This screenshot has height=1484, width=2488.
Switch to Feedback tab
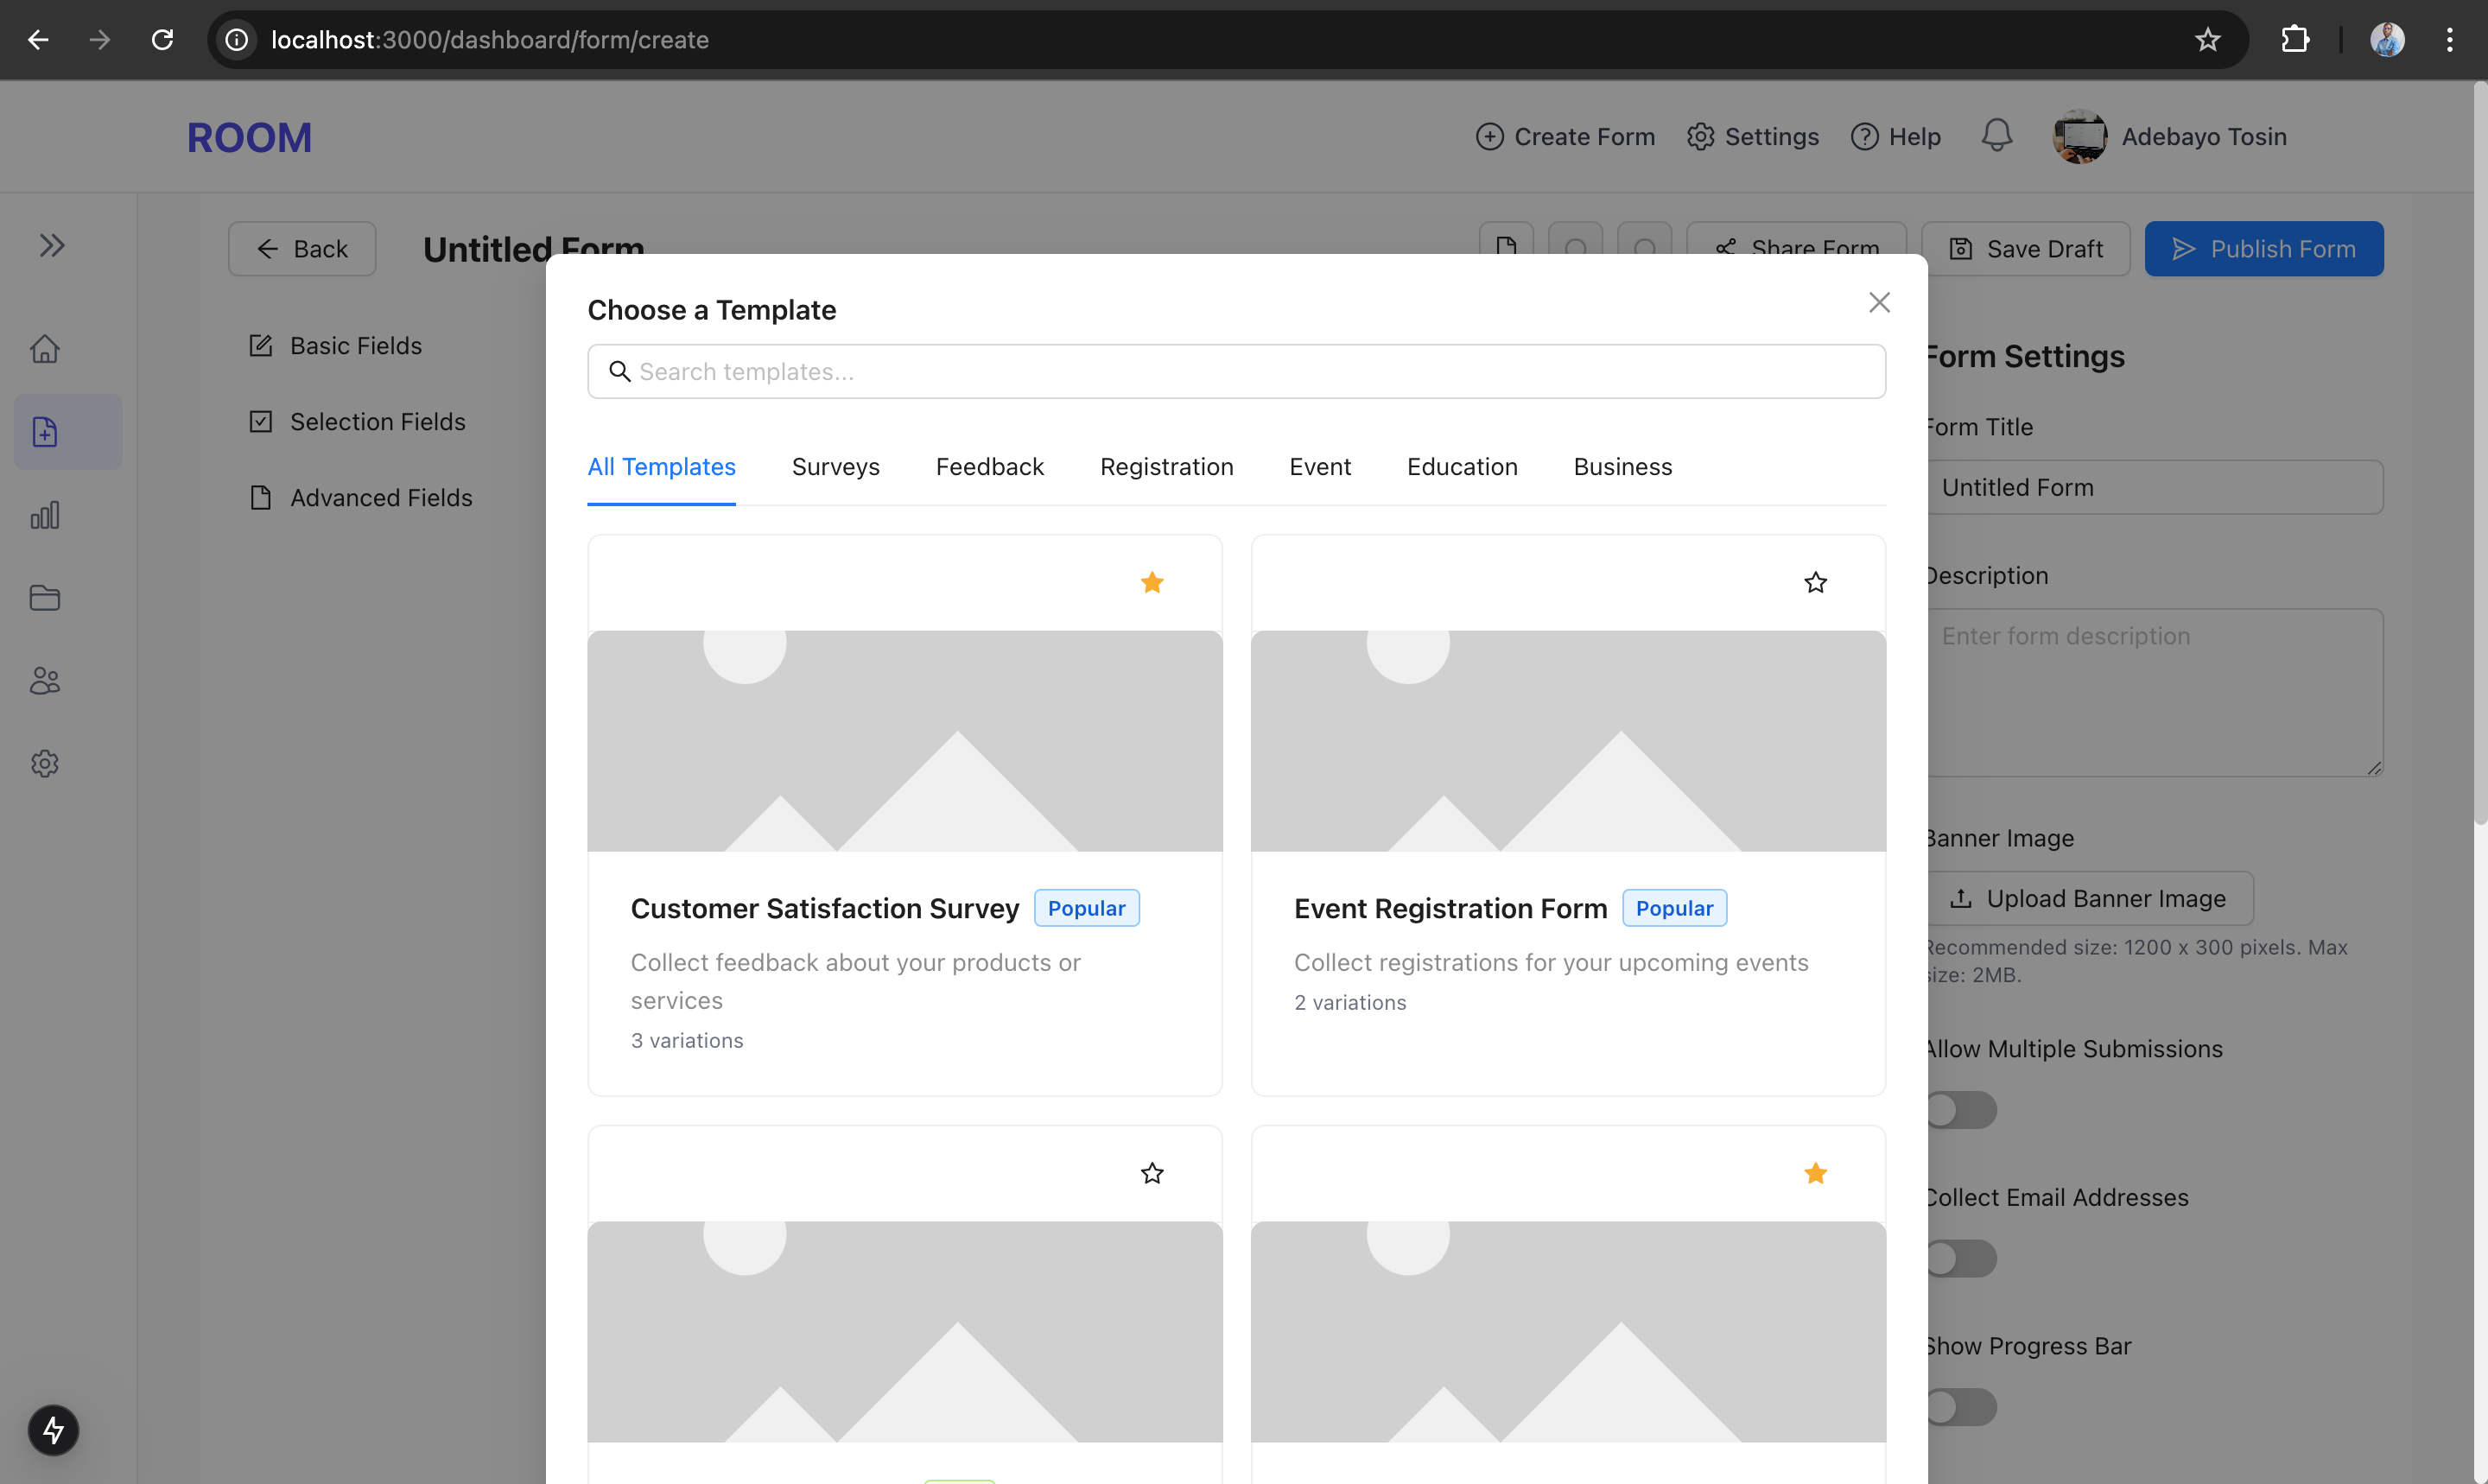989,467
